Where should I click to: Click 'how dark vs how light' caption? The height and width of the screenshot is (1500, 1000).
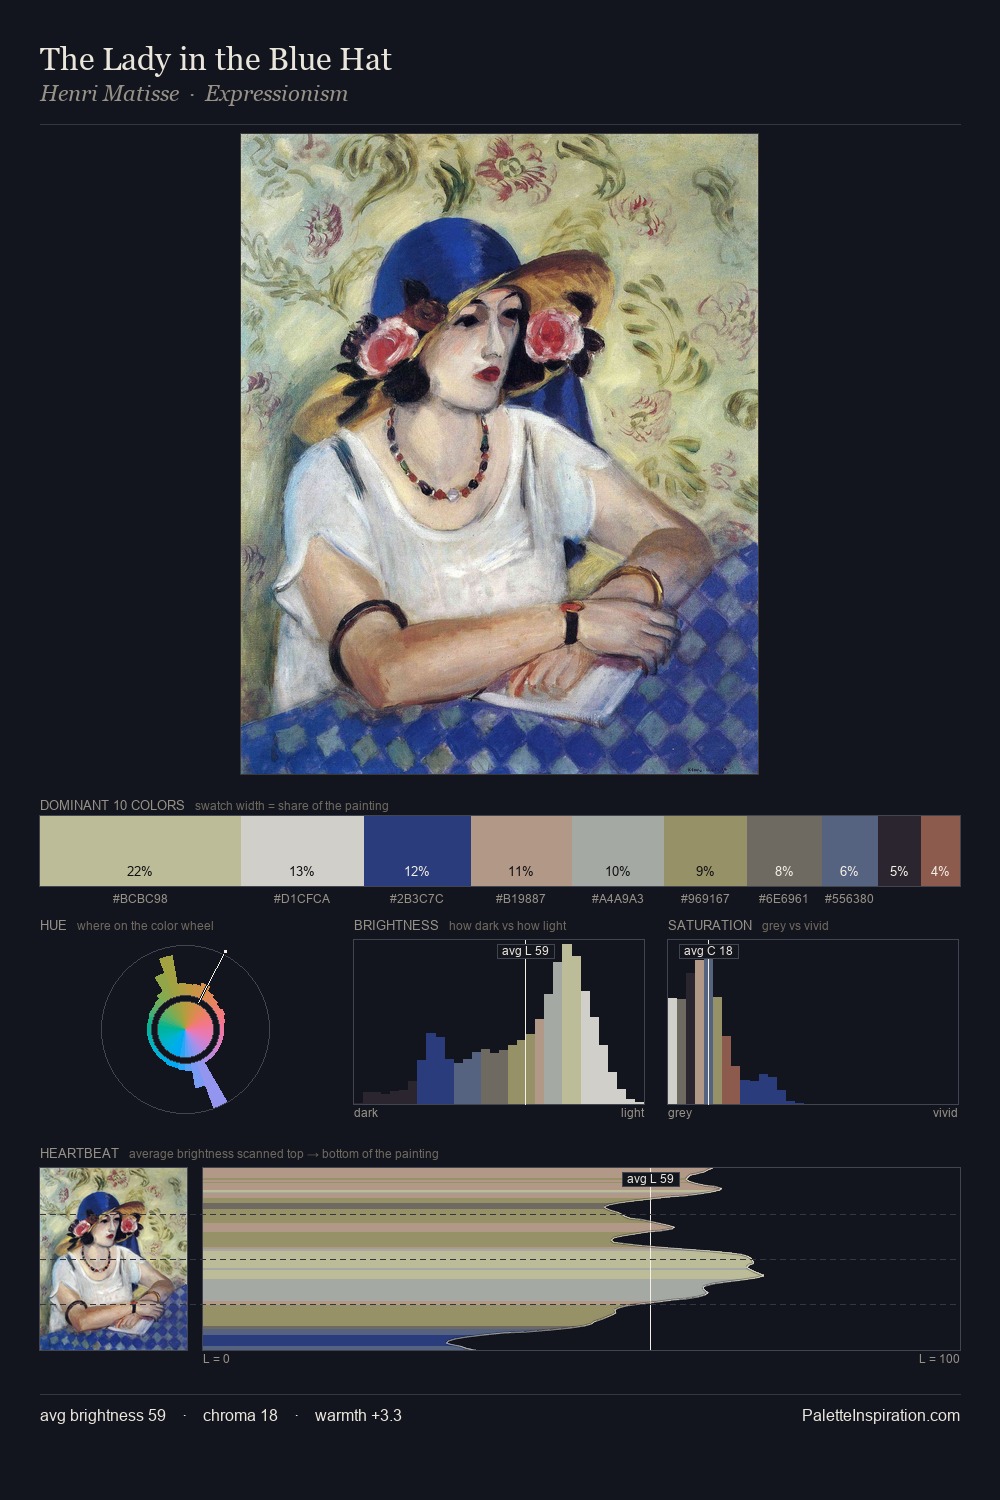tap(508, 926)
